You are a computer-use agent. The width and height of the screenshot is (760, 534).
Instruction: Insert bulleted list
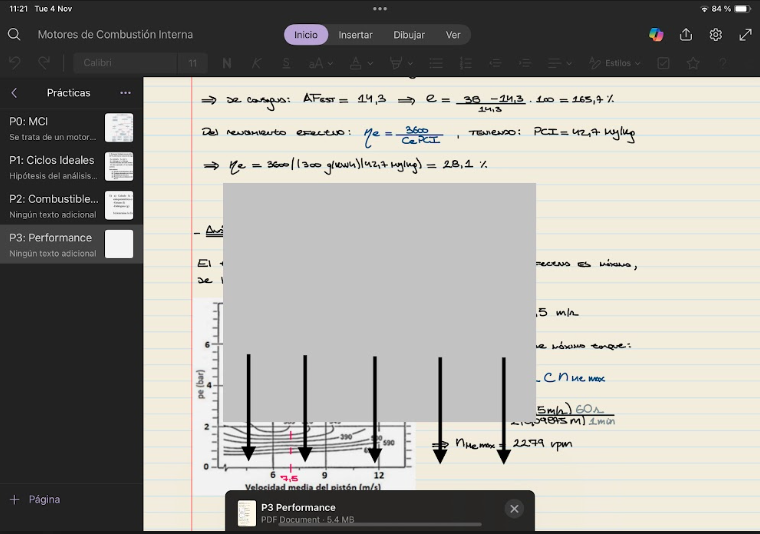pos(436,63)
